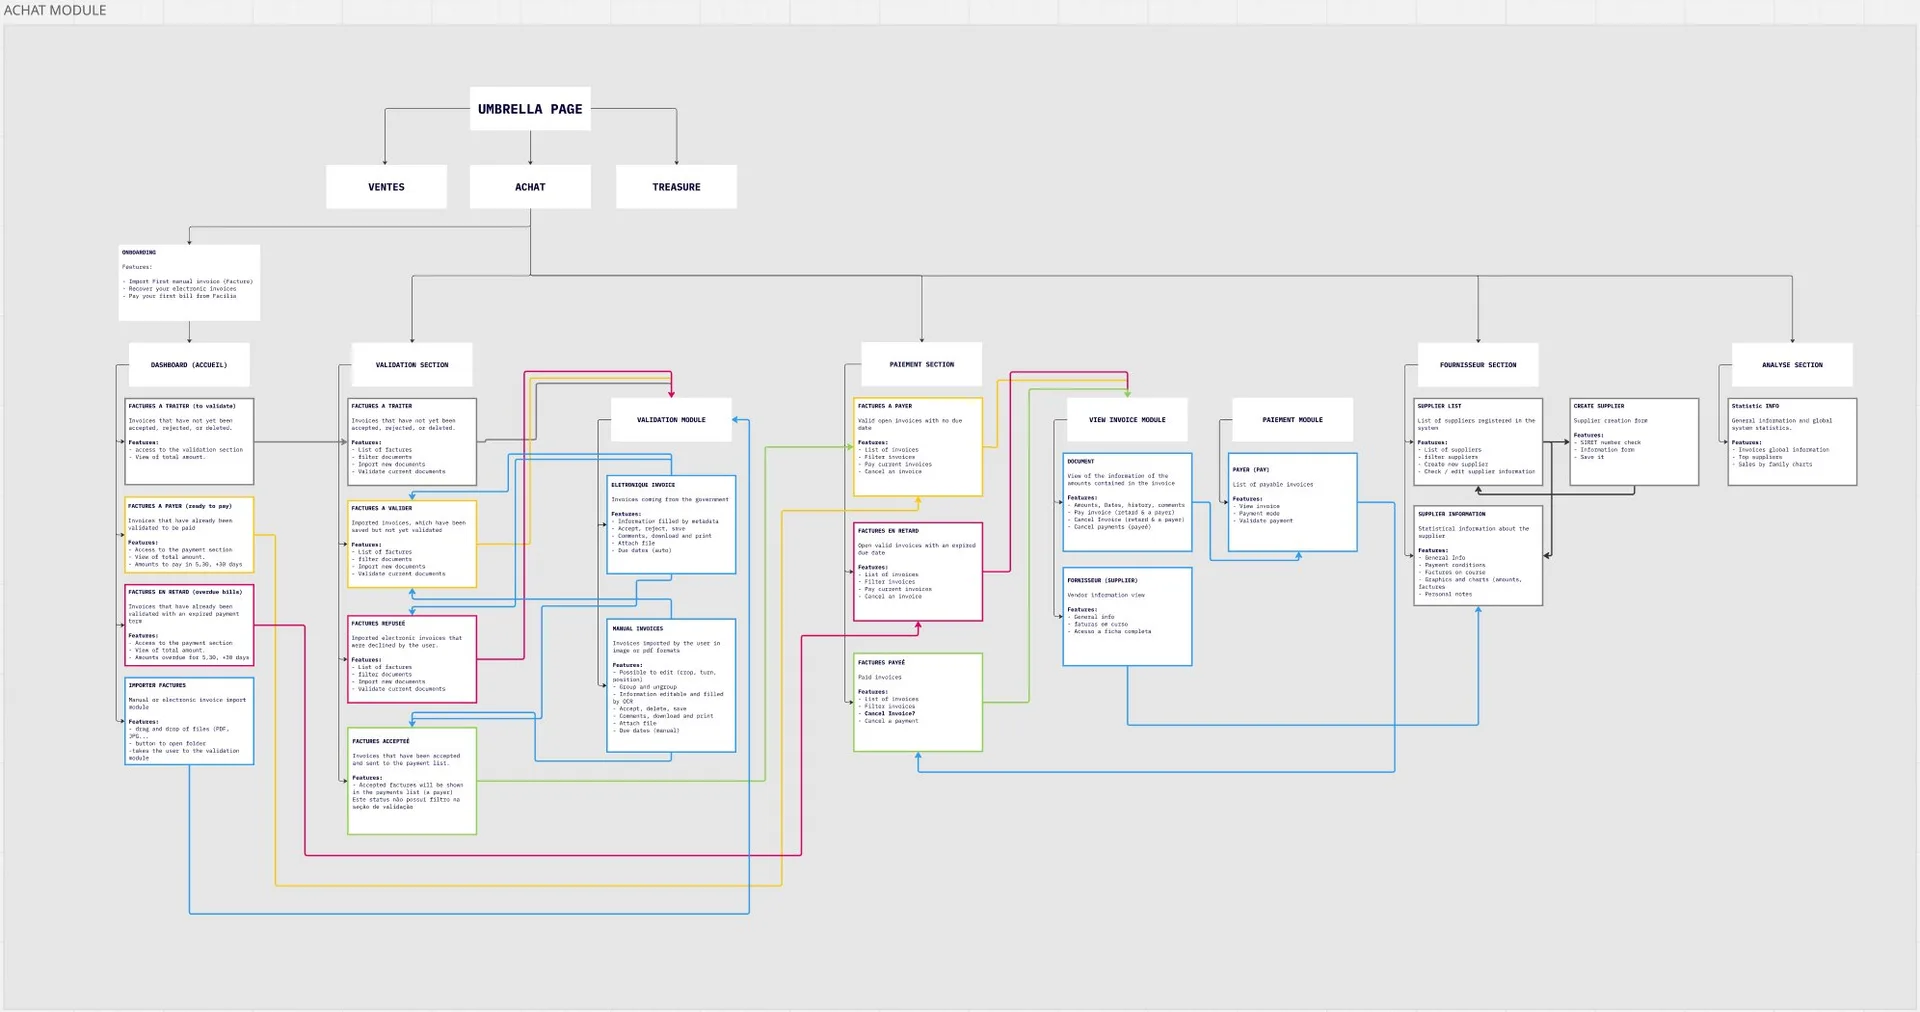Click the FOURNISSEUR SECTION header box

[1478, 365]
